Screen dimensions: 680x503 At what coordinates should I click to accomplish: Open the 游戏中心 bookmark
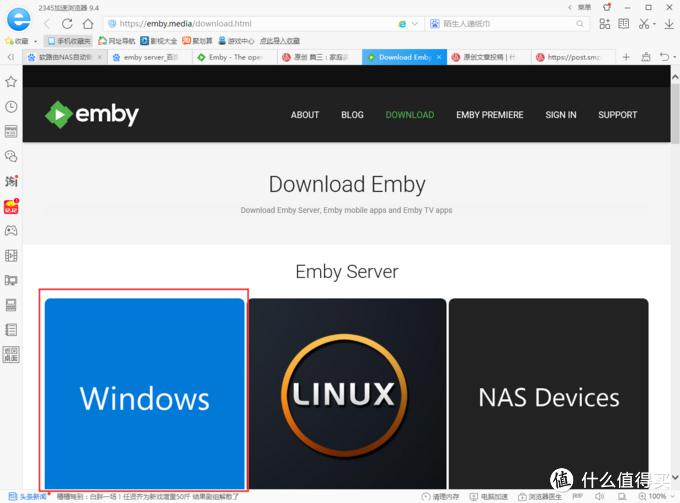(236, 41)
